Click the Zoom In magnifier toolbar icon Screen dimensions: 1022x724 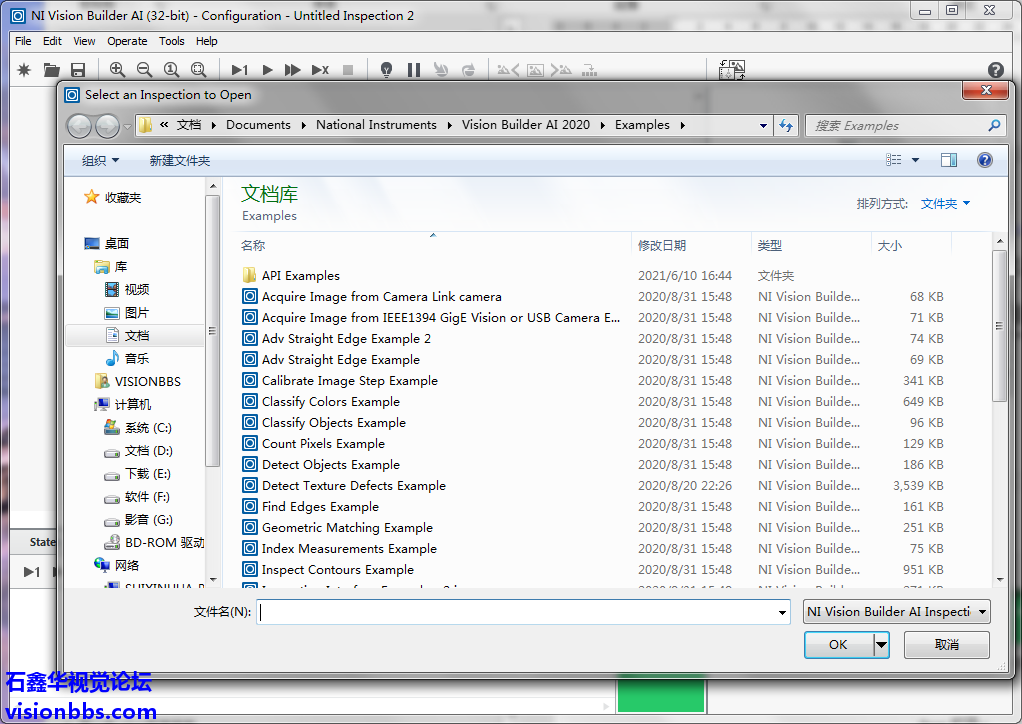(117, 70)
